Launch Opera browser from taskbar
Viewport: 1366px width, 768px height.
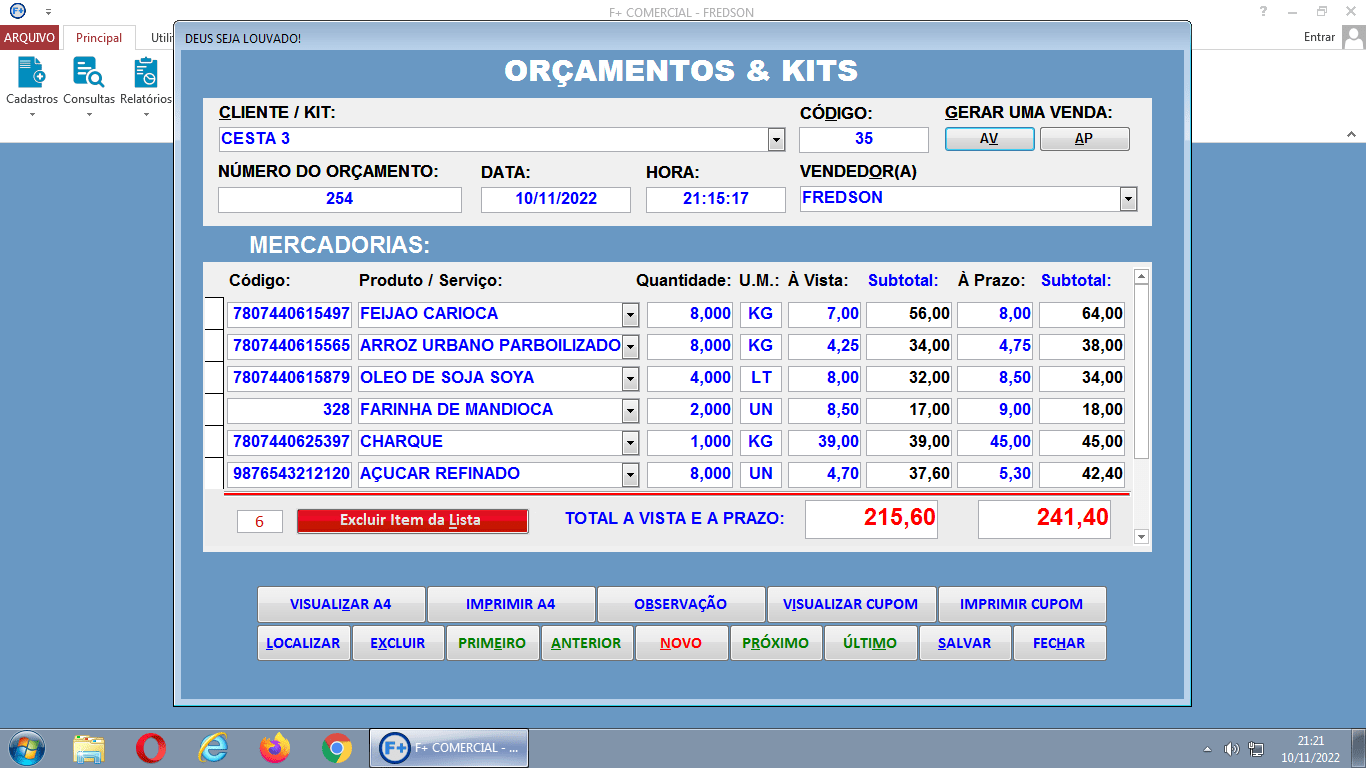pyautogui.click(x=151, y=748)
